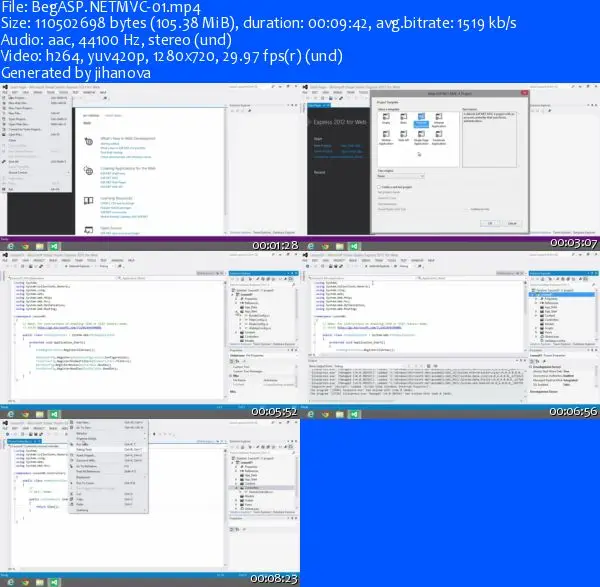
Task: Click Visual Studio icon in 00:03:07 frame taskbar
Action: [x=354, y=246]
